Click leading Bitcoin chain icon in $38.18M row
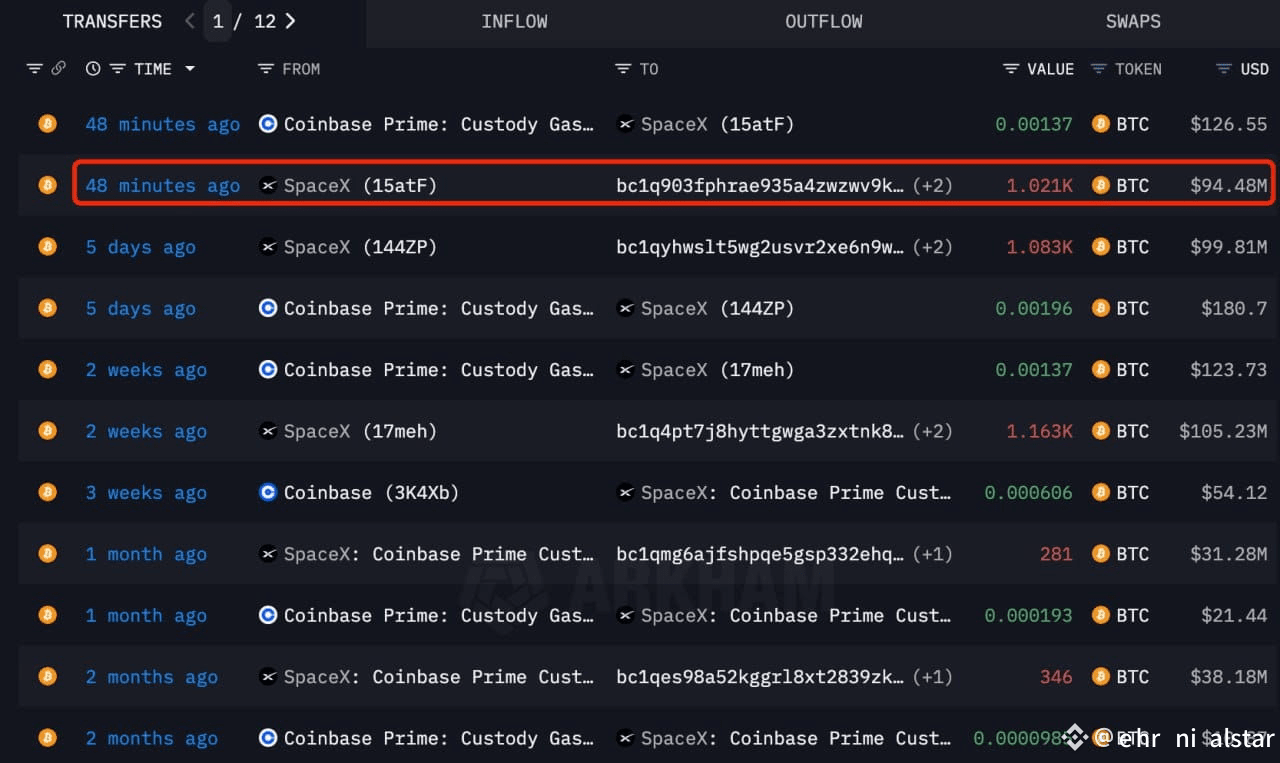 click(47, 677)
